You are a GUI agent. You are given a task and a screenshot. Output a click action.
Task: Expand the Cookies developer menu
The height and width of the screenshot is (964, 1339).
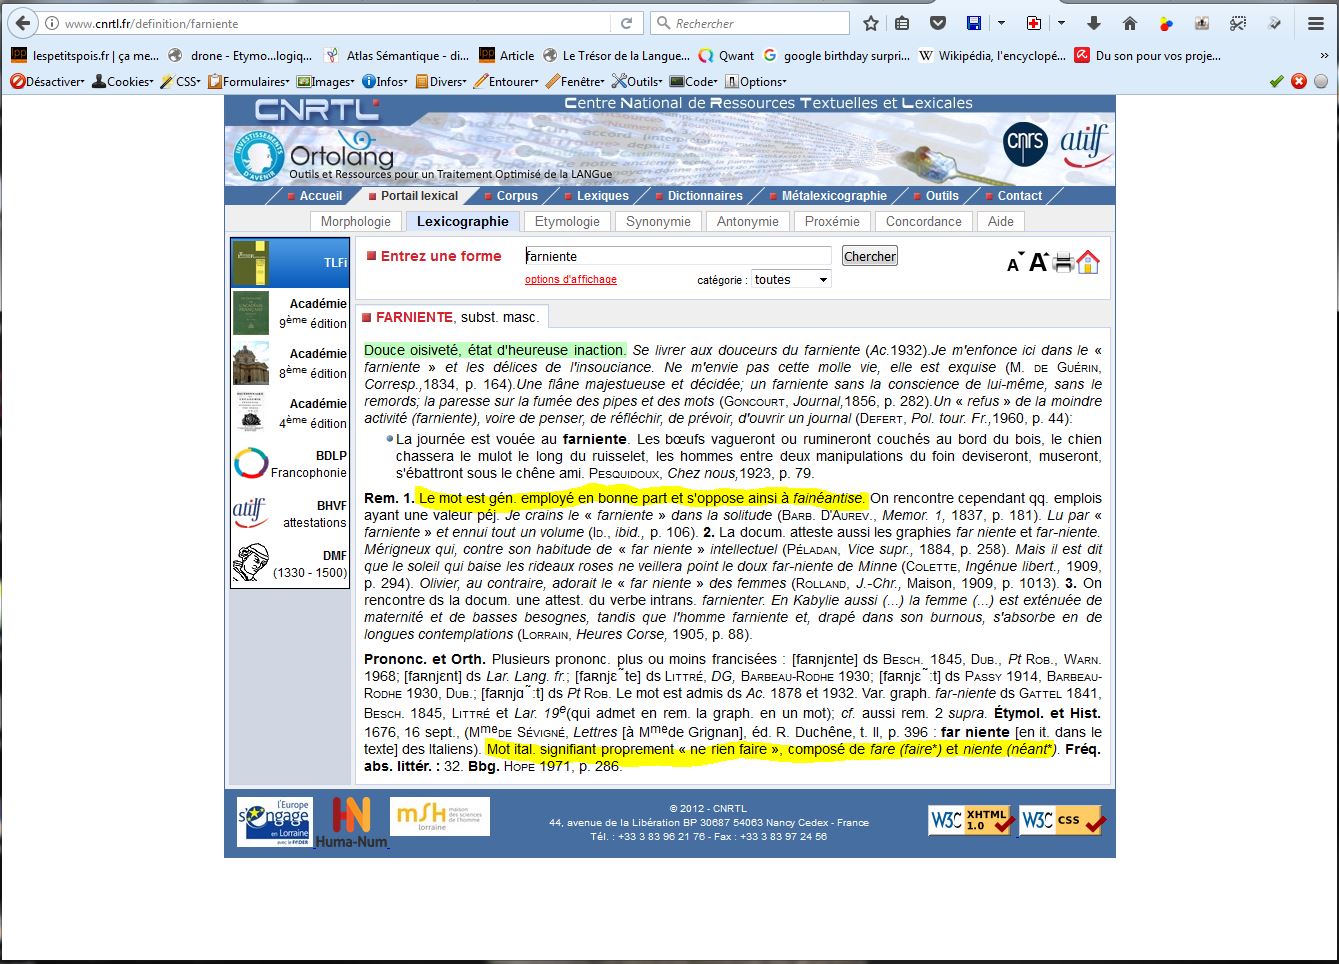click(x=123, y=82)
